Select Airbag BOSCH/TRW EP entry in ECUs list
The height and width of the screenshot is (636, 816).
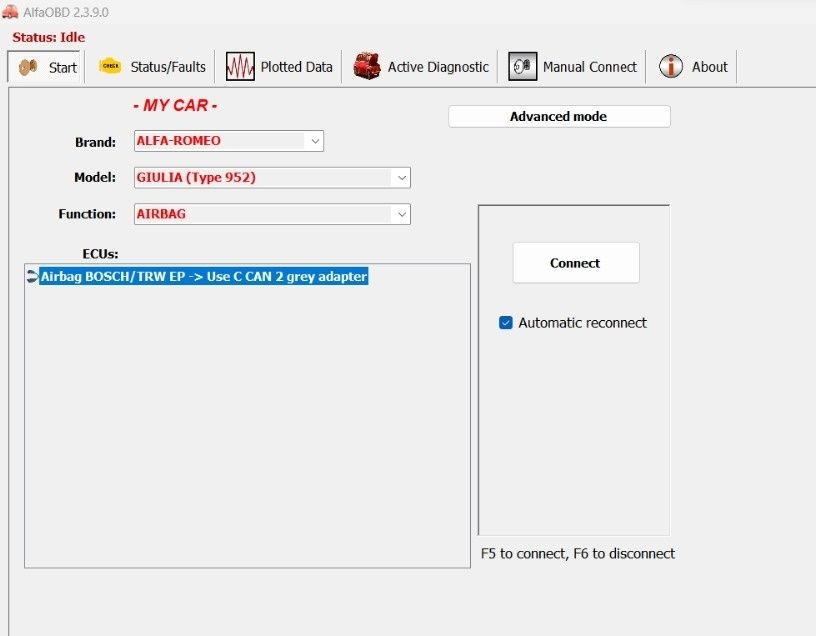[x=204, y=276]
